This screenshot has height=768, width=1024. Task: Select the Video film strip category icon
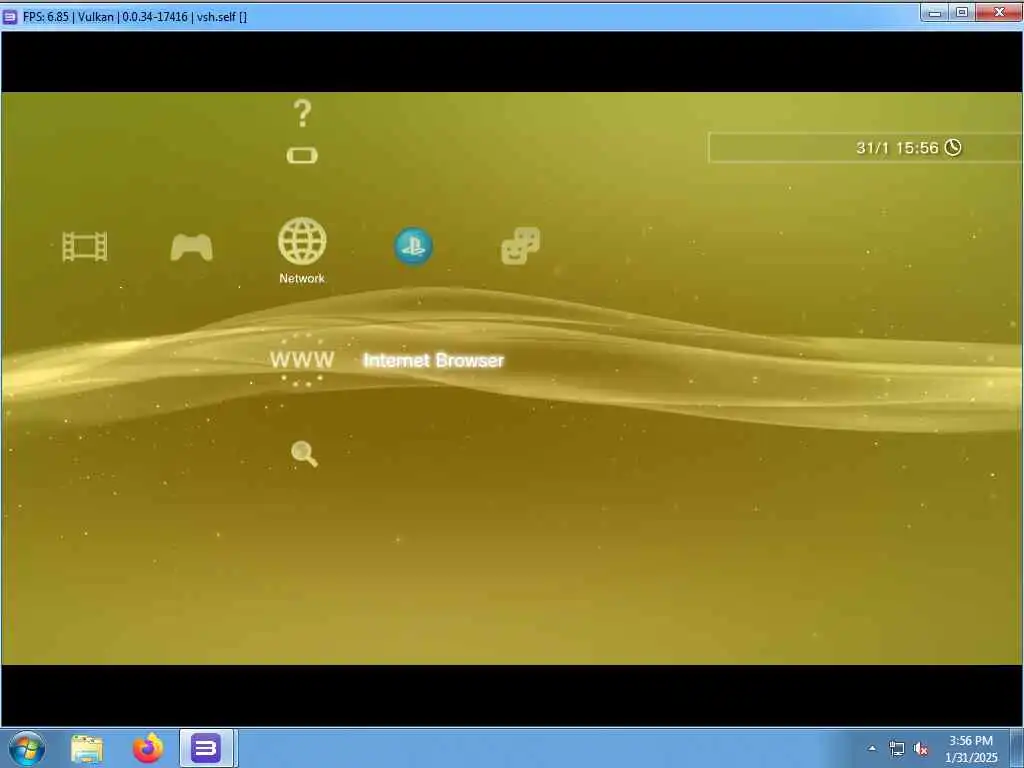coord(84,247)
